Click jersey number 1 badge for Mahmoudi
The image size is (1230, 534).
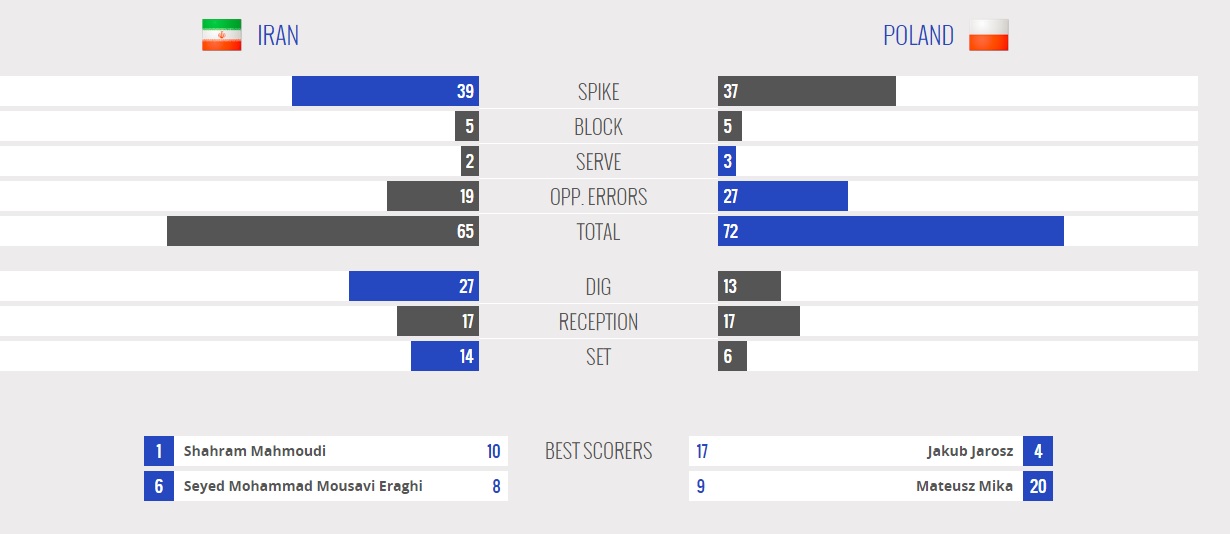pyautogui.click(x=159, y=451)
